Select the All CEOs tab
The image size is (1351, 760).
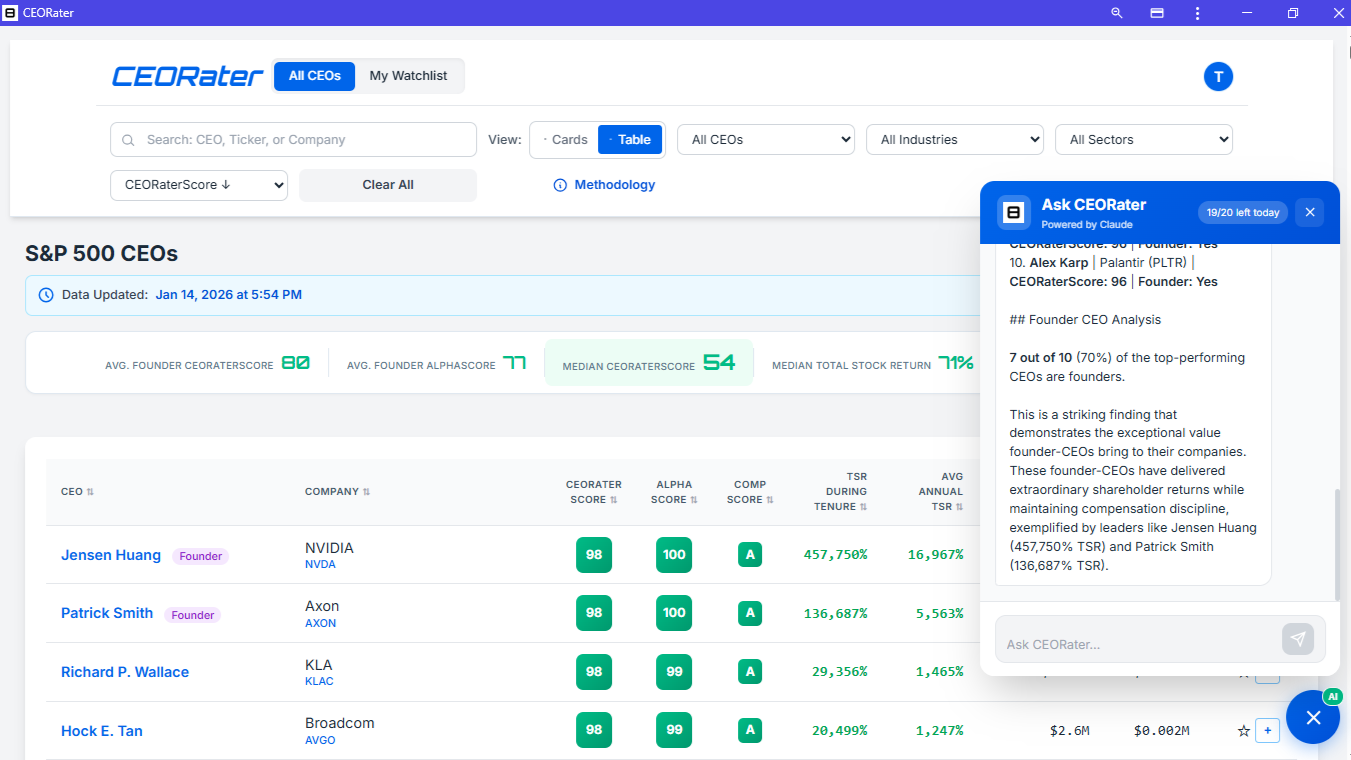tap(315, 76)
